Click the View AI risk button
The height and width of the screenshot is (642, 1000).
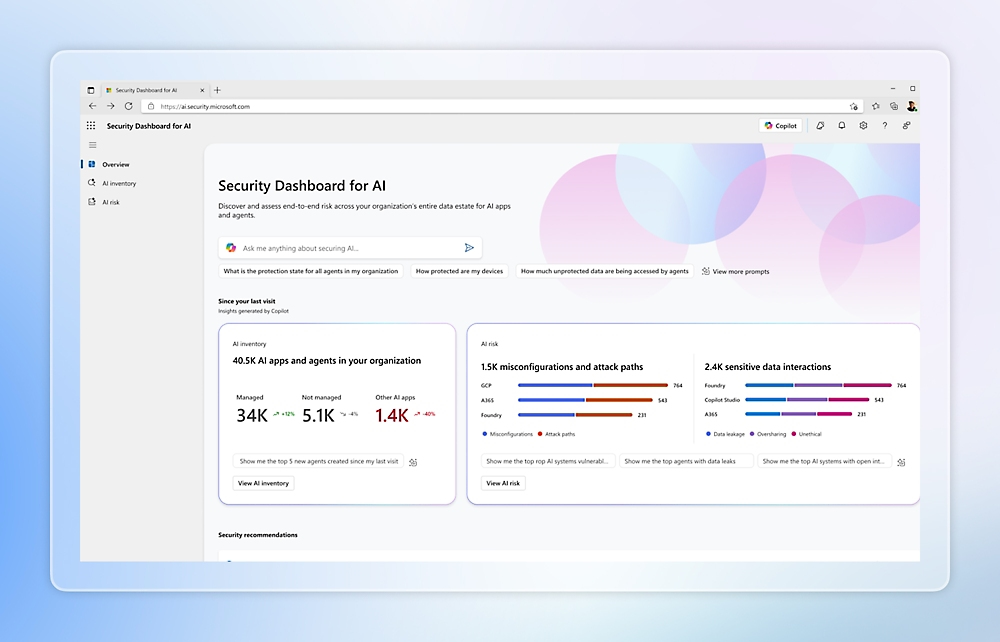coord(504,483)
